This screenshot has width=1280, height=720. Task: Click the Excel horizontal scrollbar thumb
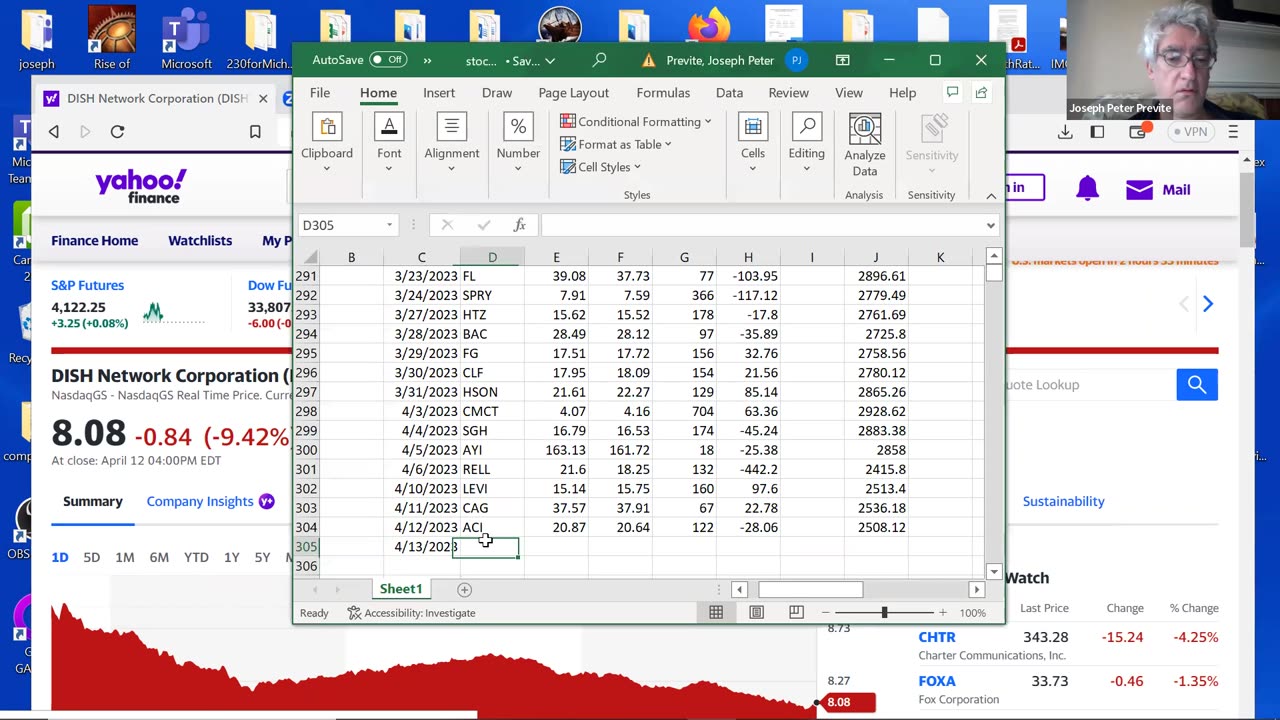click(810, 590)
